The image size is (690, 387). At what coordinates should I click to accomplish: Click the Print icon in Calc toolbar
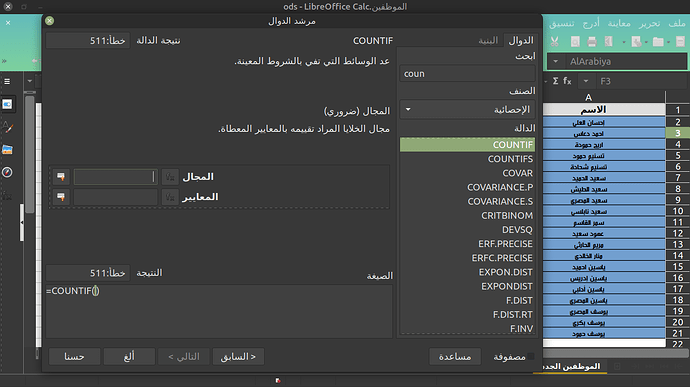click(592, 41)
